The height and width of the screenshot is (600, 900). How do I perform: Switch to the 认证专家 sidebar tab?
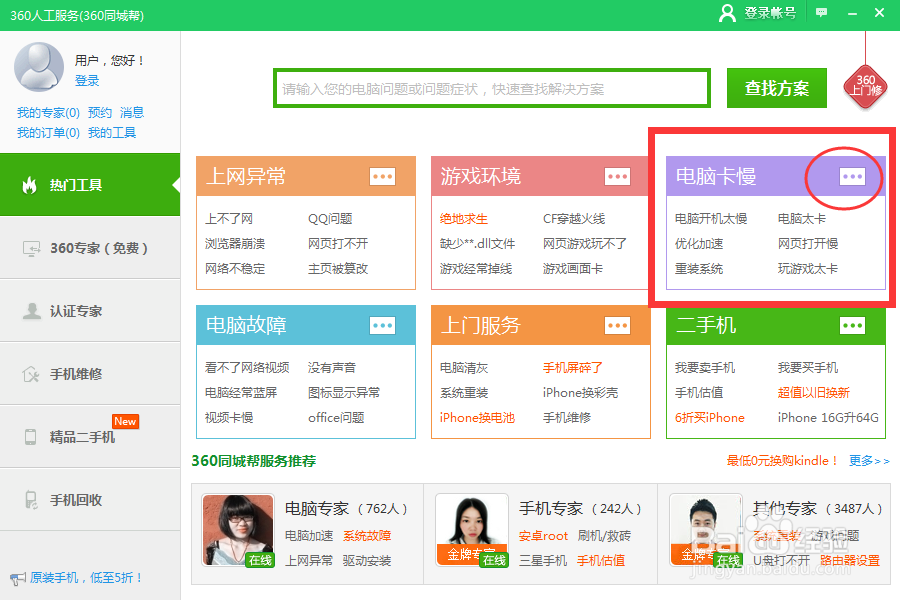(90, 311)
